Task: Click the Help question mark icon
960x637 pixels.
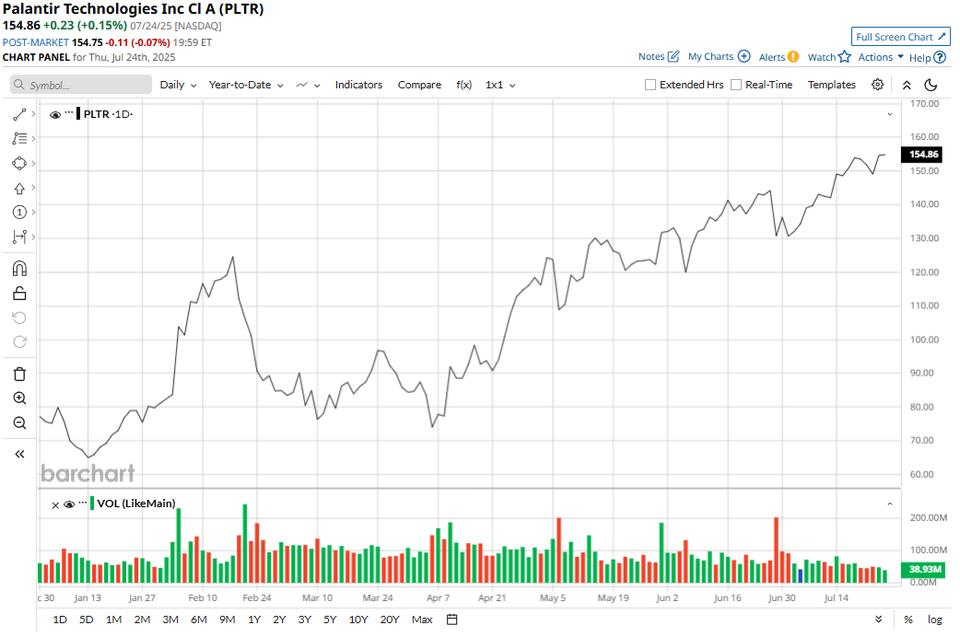Action: 940,58
